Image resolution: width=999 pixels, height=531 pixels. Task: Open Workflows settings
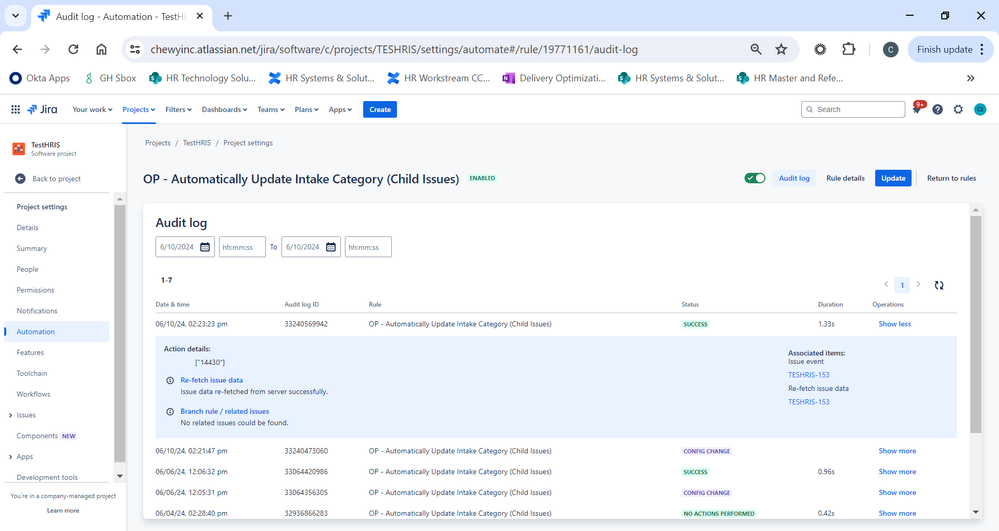[x=33, y=394]
